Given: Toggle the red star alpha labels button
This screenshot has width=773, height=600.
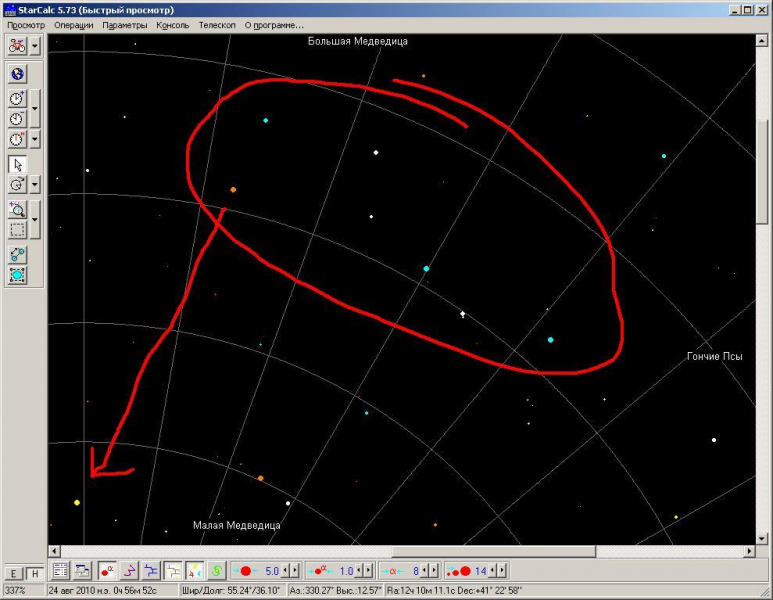Looking at the screenshot, I should coord(106,570).
